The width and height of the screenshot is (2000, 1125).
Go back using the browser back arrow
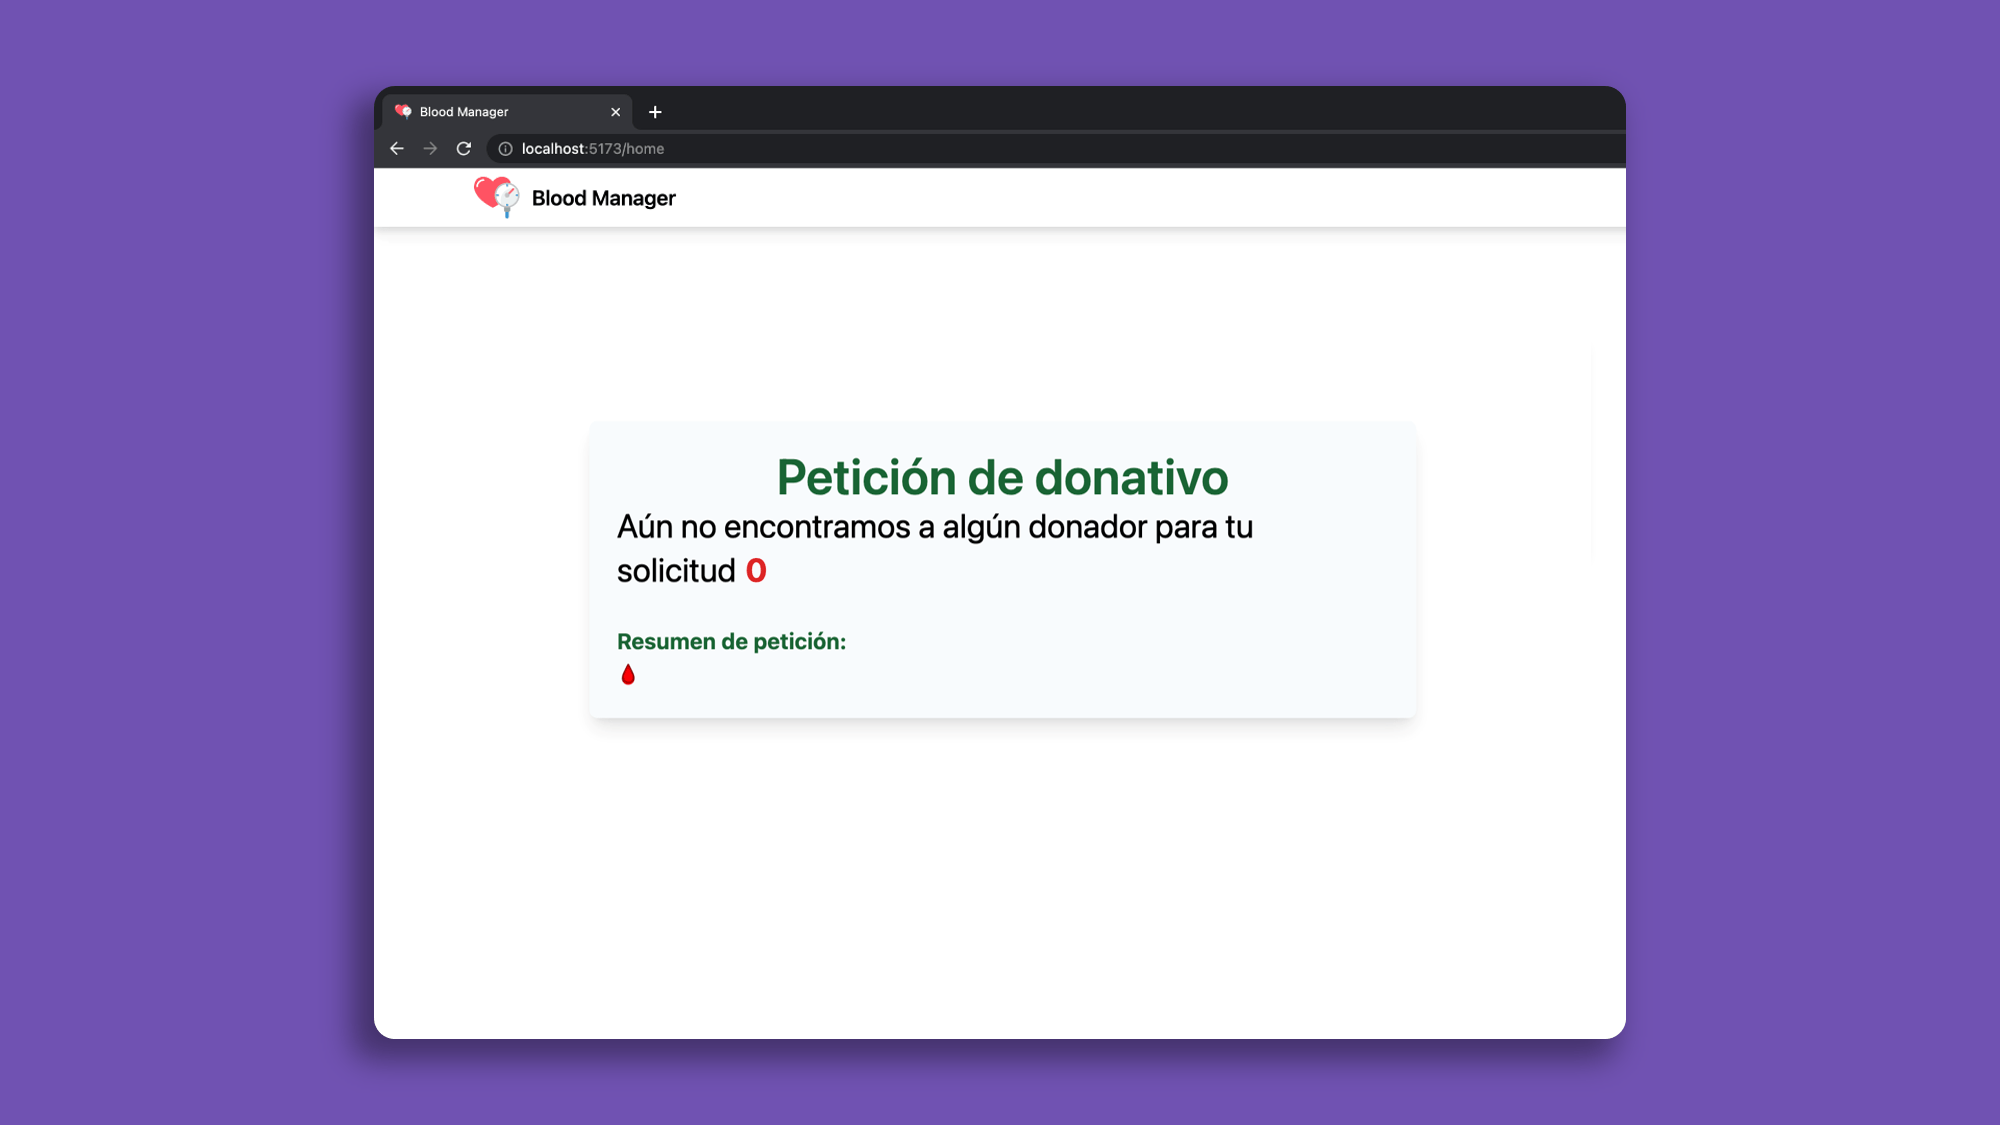[x=397, y=149]
